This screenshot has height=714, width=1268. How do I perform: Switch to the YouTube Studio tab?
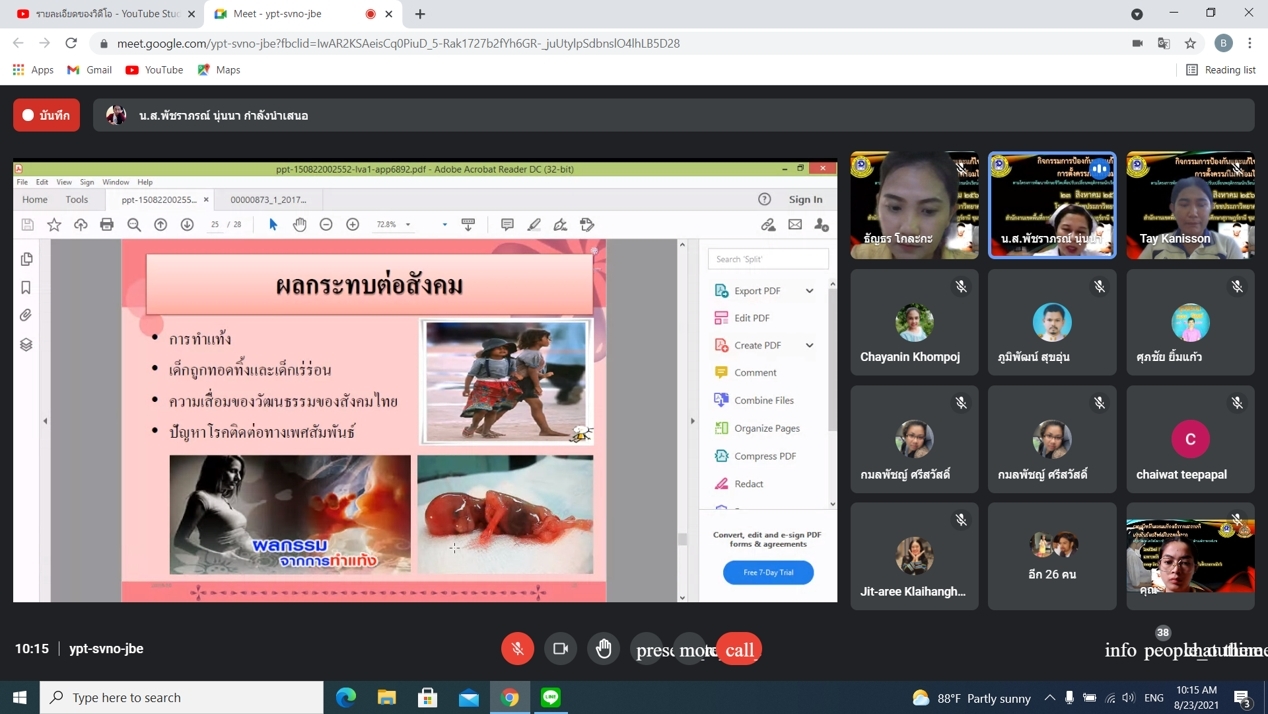[x=100, y=14]
